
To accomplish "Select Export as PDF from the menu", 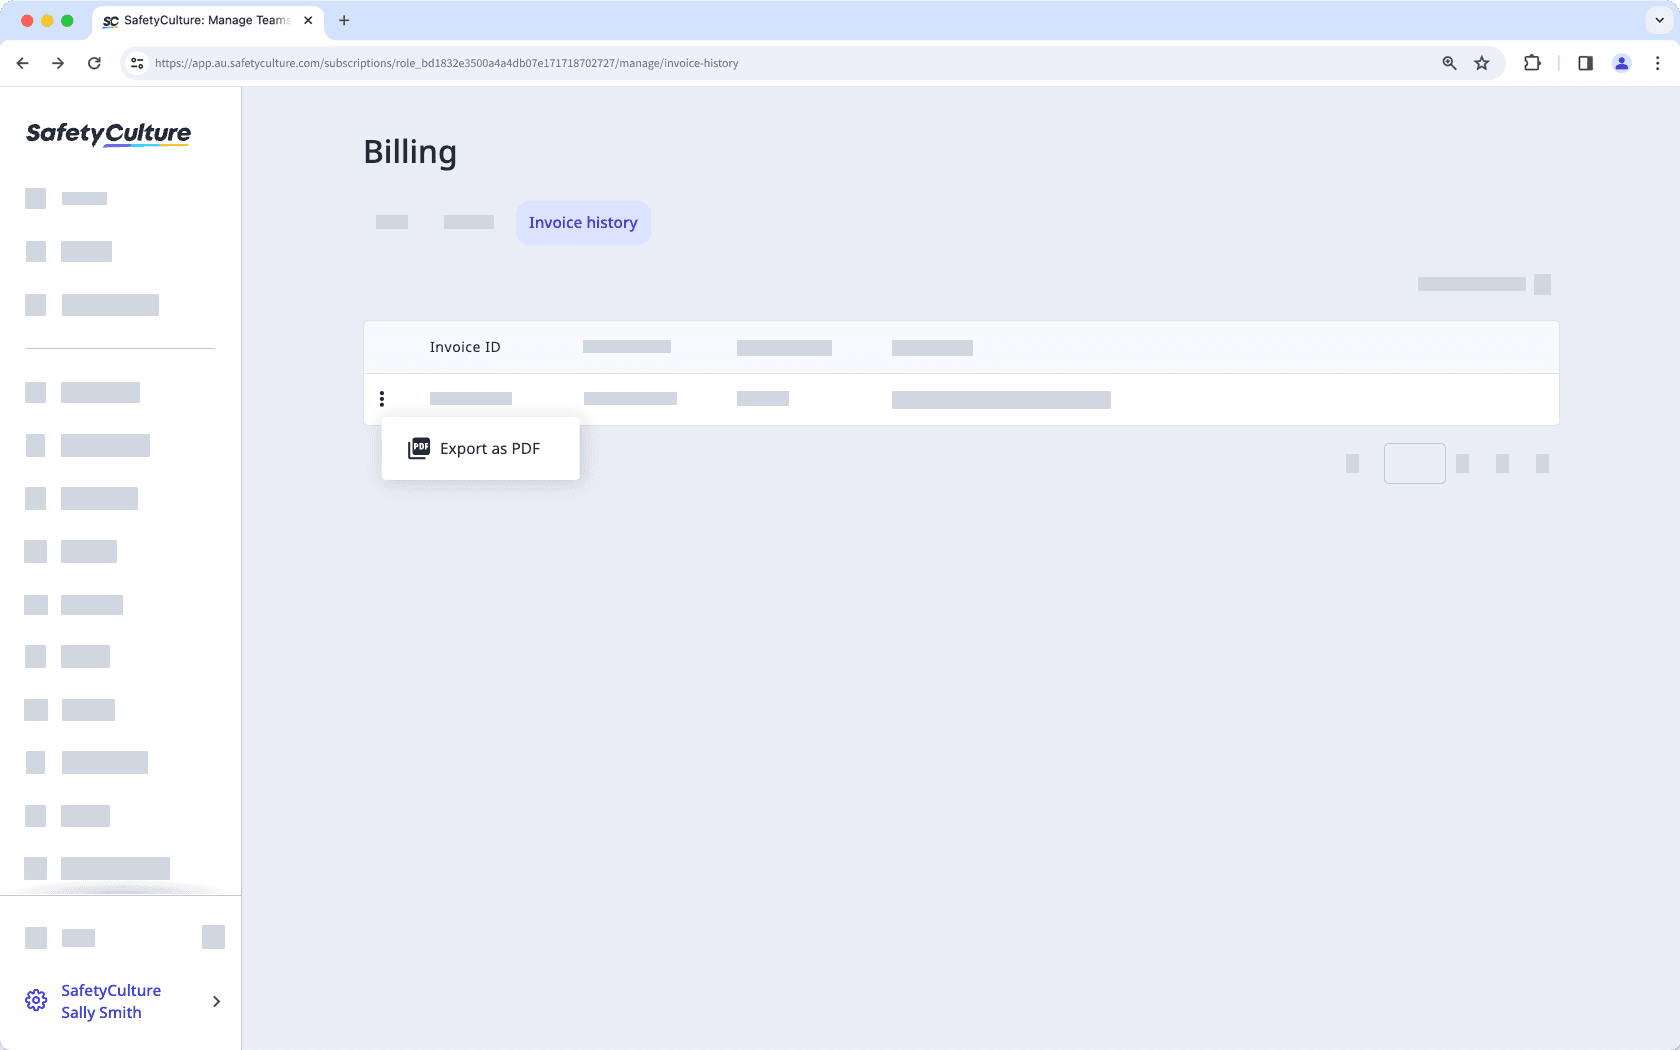I will 489,448.
